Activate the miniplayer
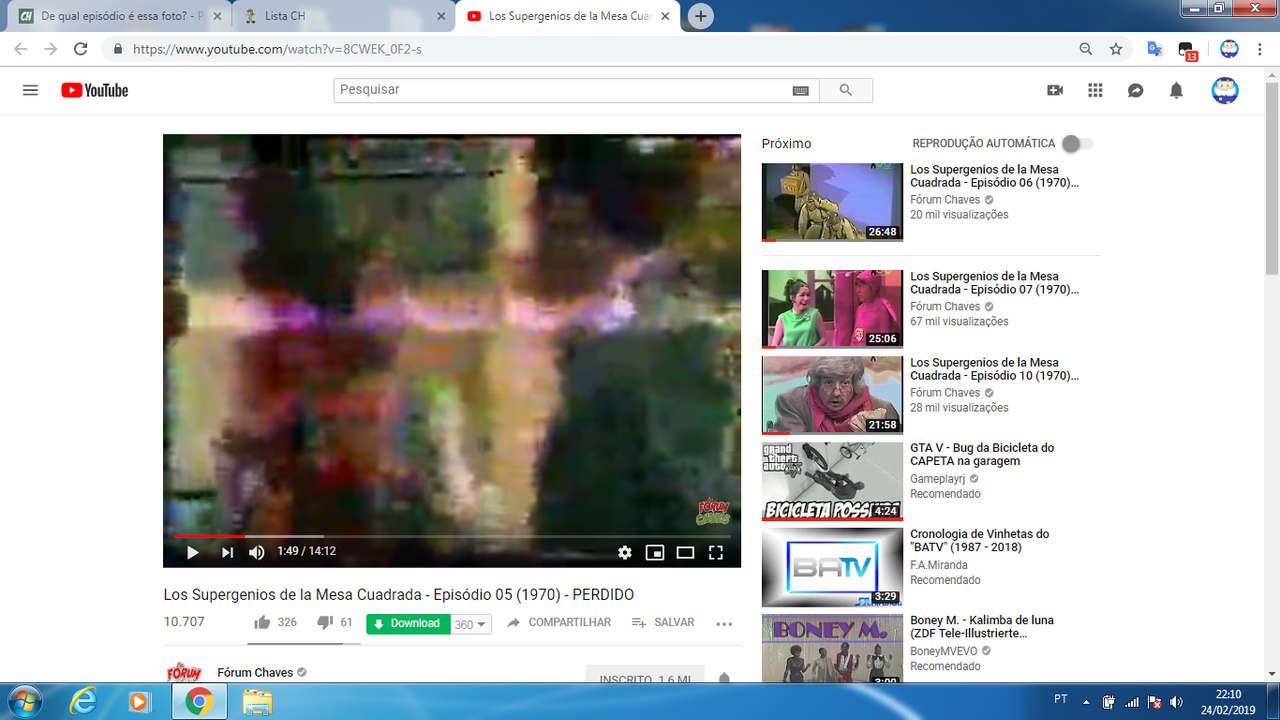 [x=655, y=552]
